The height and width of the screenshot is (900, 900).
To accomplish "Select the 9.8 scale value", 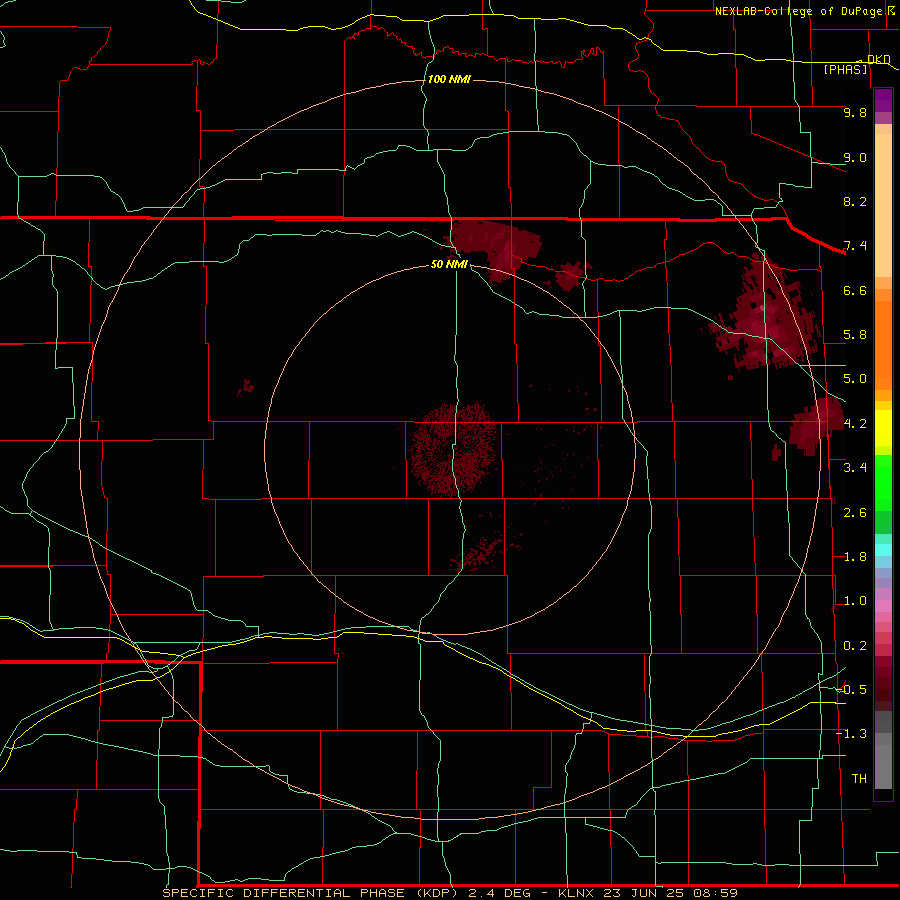I will [855, 112].
